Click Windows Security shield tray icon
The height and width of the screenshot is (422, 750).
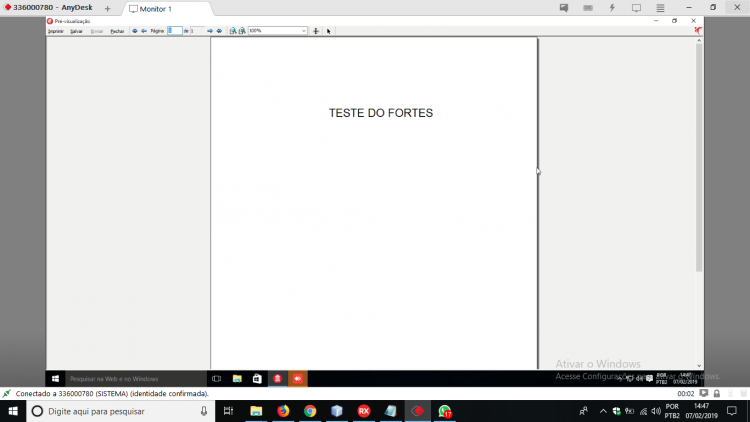616,411
